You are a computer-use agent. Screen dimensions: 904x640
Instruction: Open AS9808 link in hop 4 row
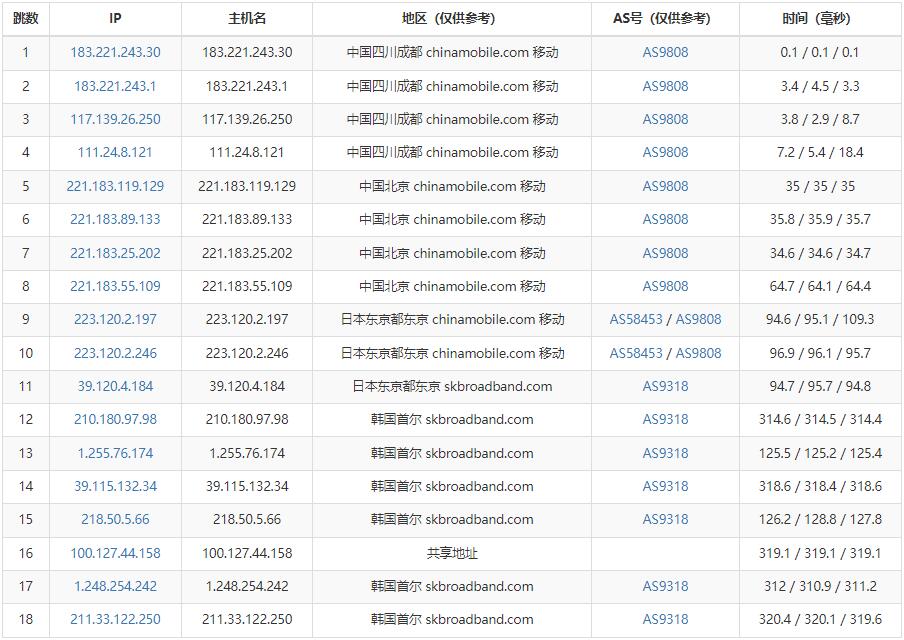tap(665, 152)
